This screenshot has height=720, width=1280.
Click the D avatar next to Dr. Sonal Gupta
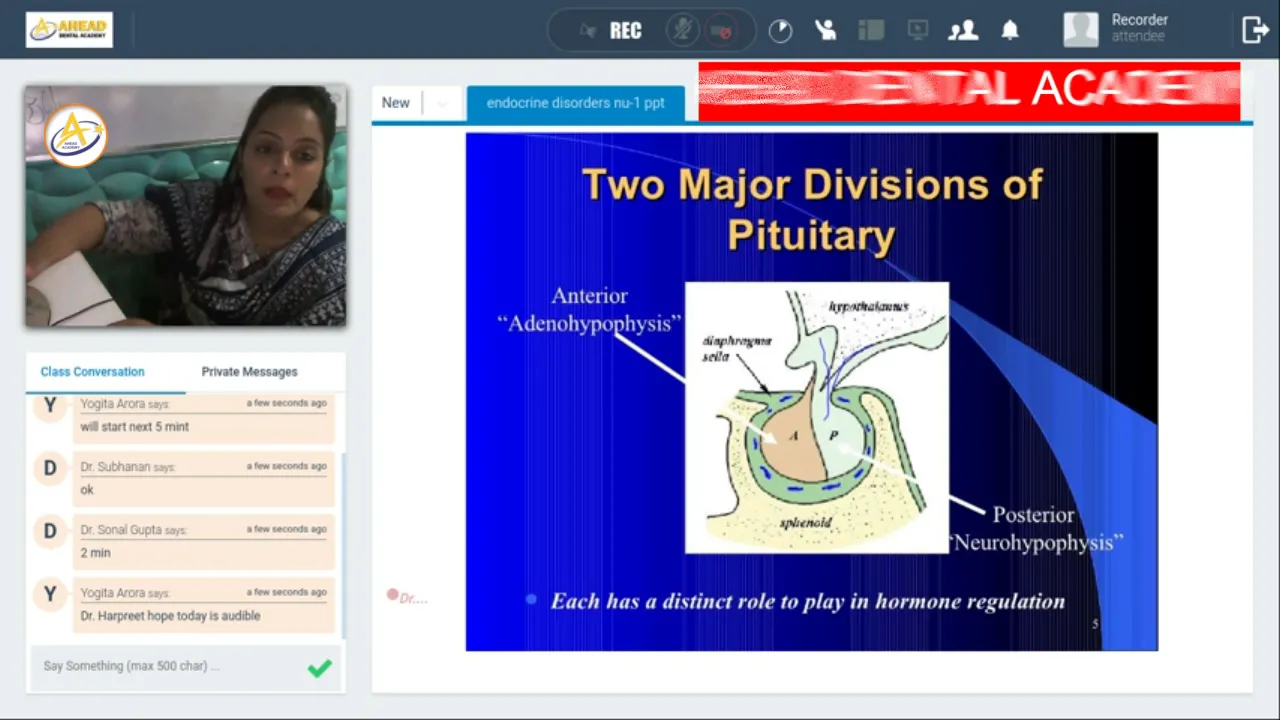pyautogui.click(x=50, y=531)
